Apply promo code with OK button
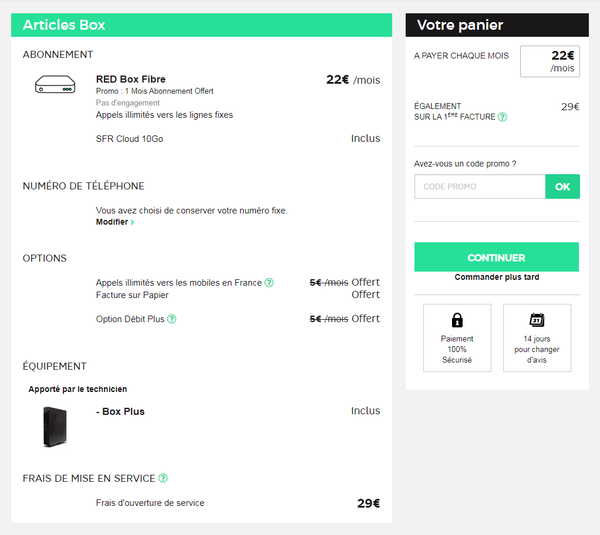The width and height of the screenshot is (600, 535). coord(562,187)
